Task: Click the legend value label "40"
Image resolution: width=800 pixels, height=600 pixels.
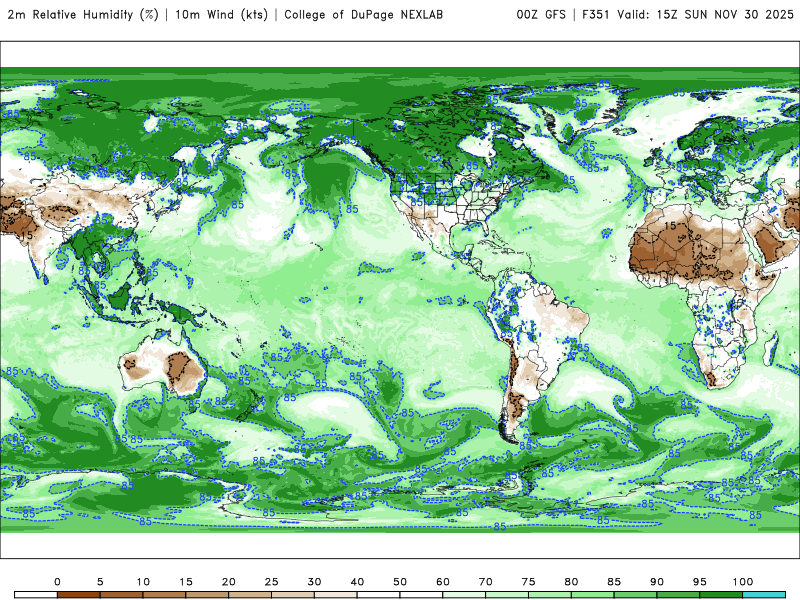Action: click(357, 582)
